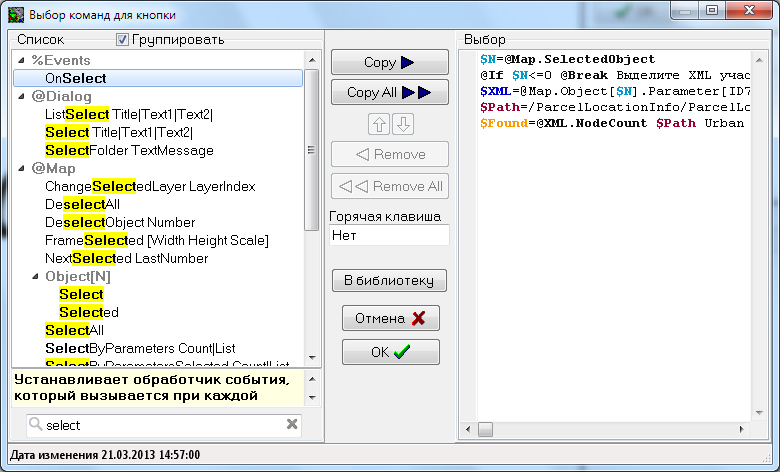The width and height of the screenshot is (780, 472).
Task: Collapse the %Events group
Action: (x=21, y=60)
